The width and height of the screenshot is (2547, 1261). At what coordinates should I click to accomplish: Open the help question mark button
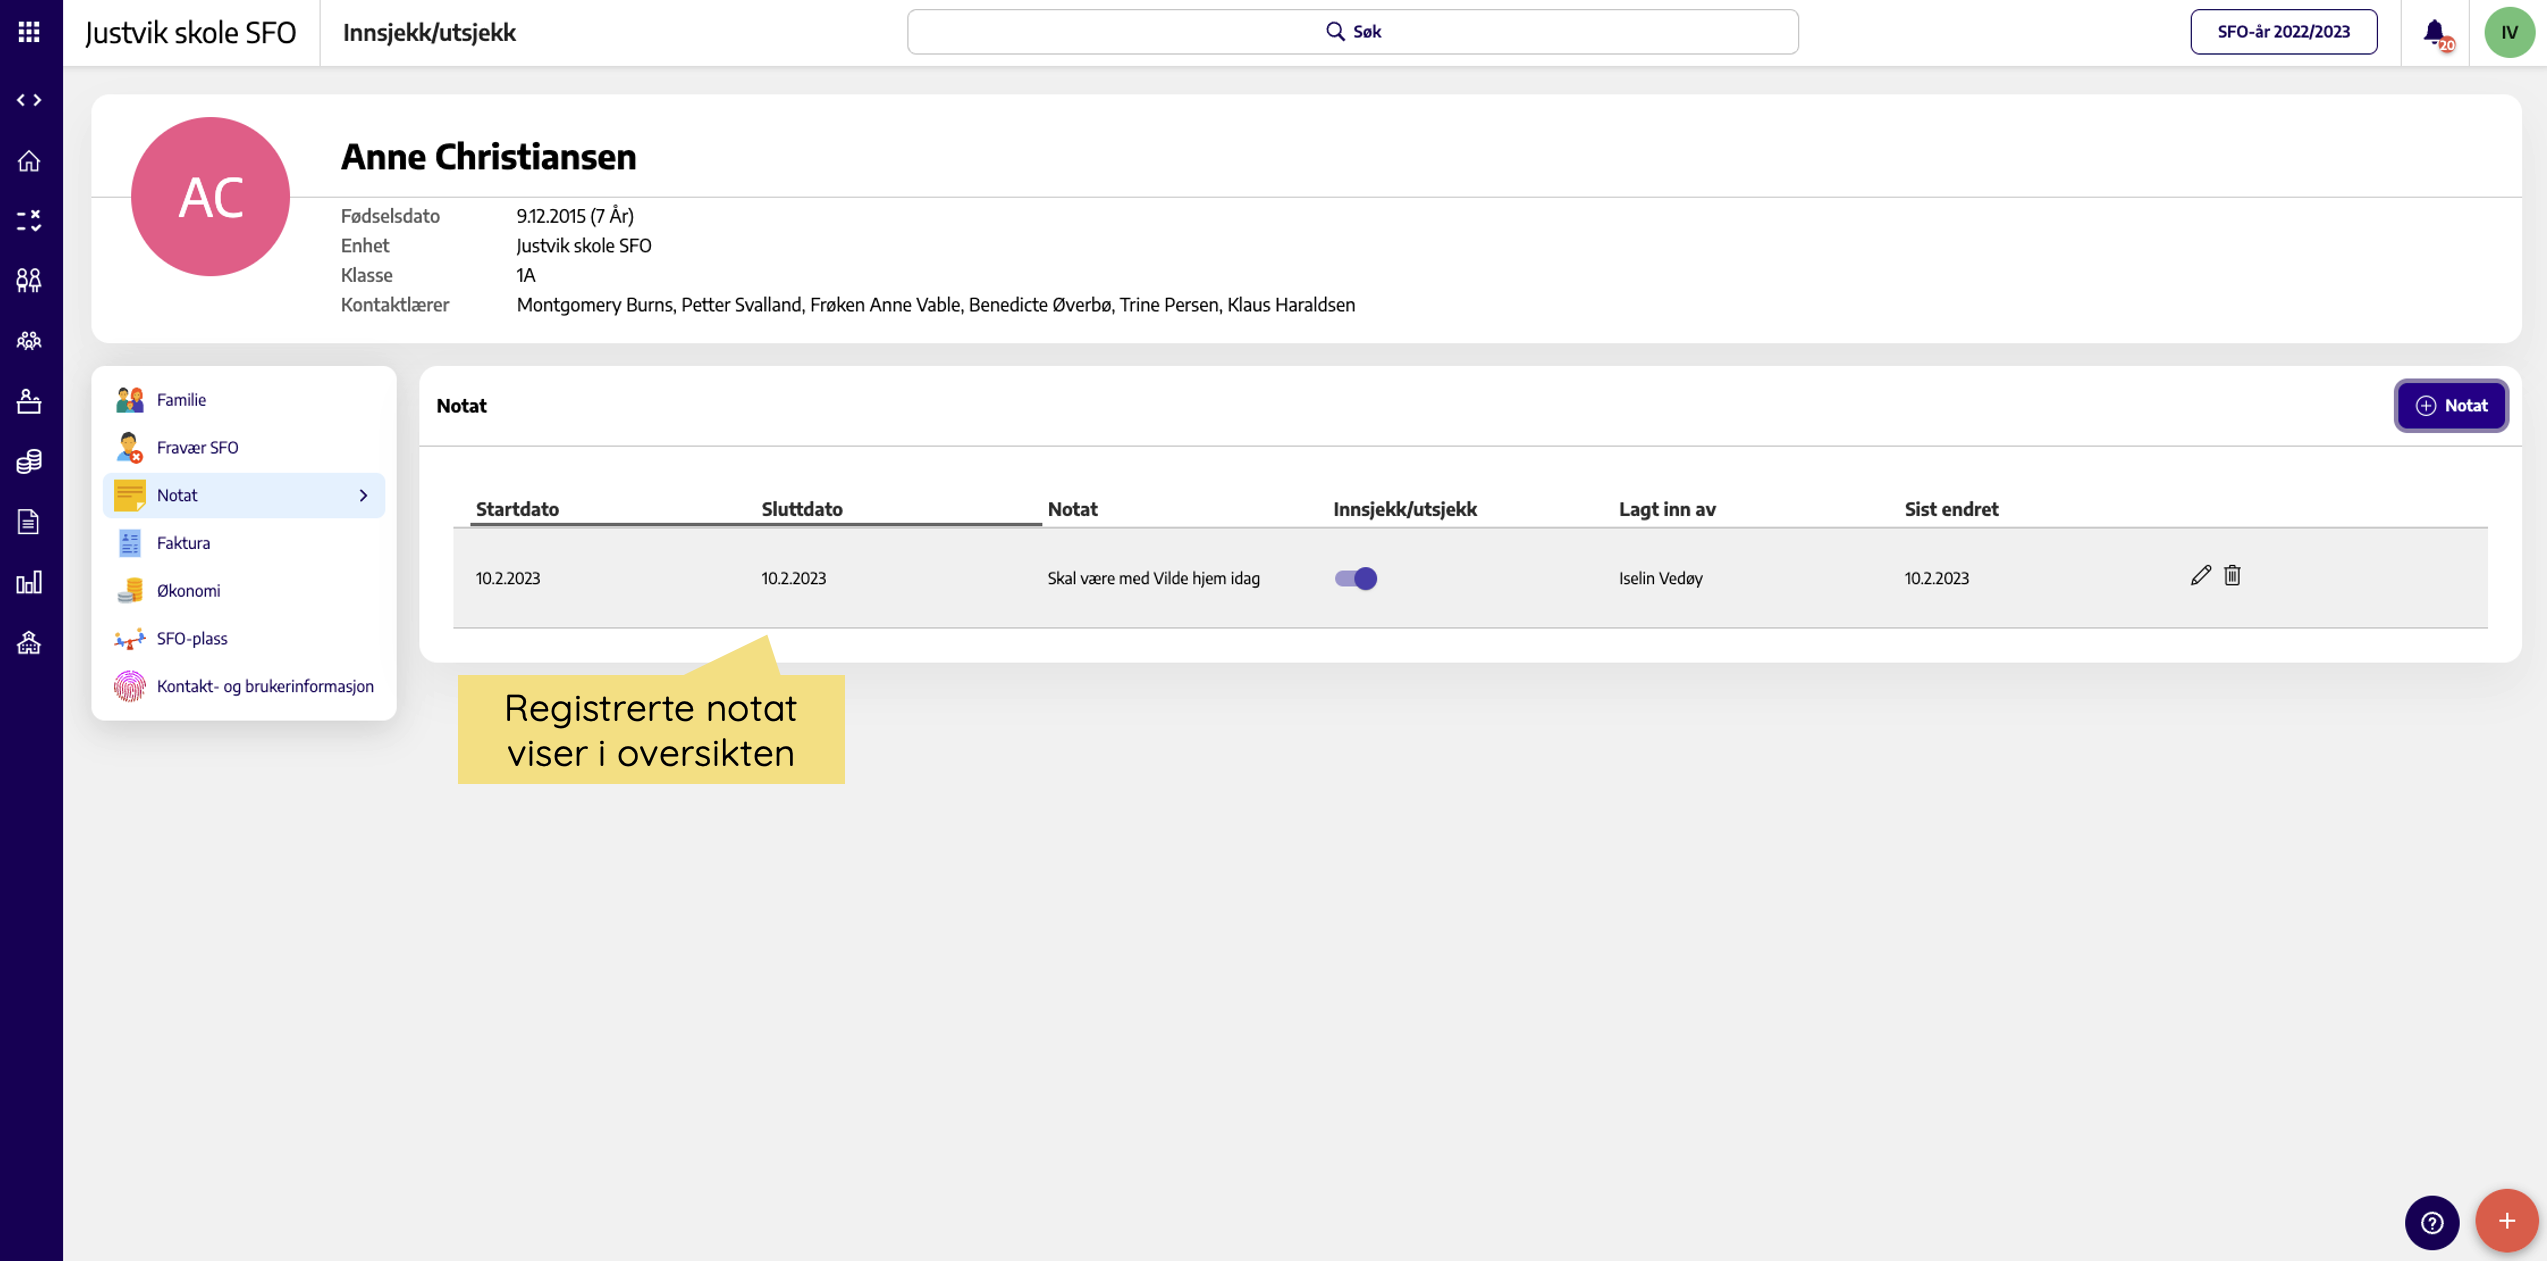coord(2432,1222)
